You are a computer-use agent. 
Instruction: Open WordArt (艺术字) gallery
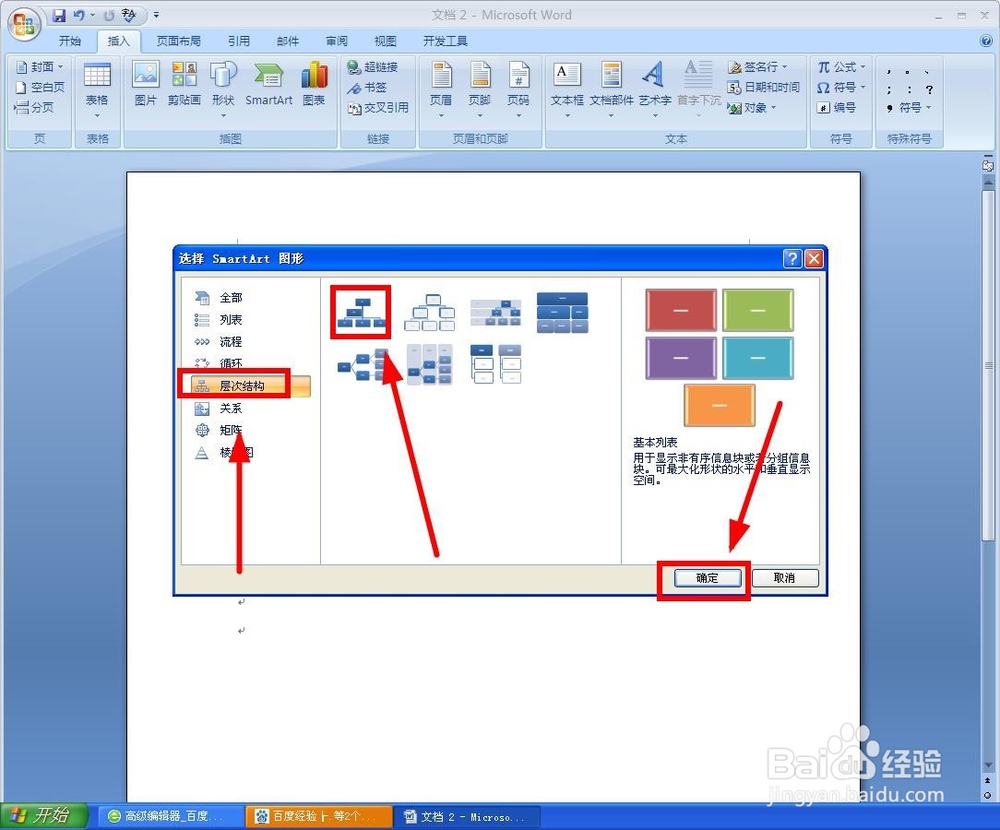click(655, 89)
